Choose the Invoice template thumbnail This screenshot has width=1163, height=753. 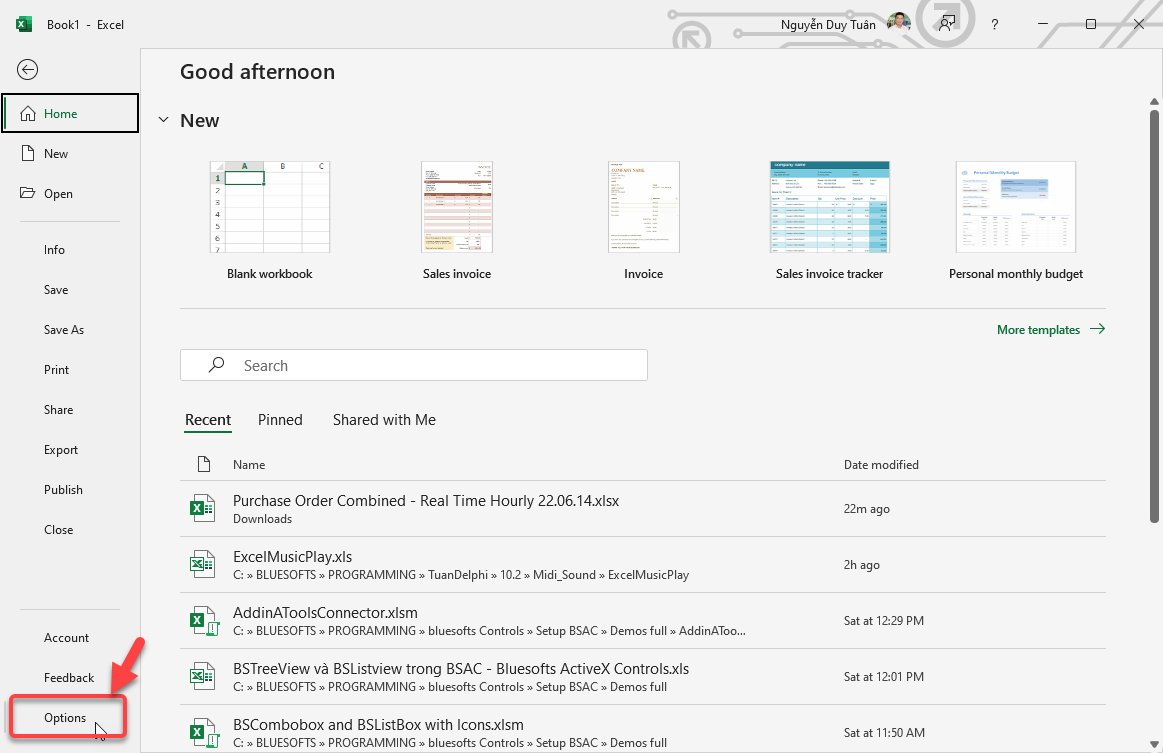click(x=644, y=207)
